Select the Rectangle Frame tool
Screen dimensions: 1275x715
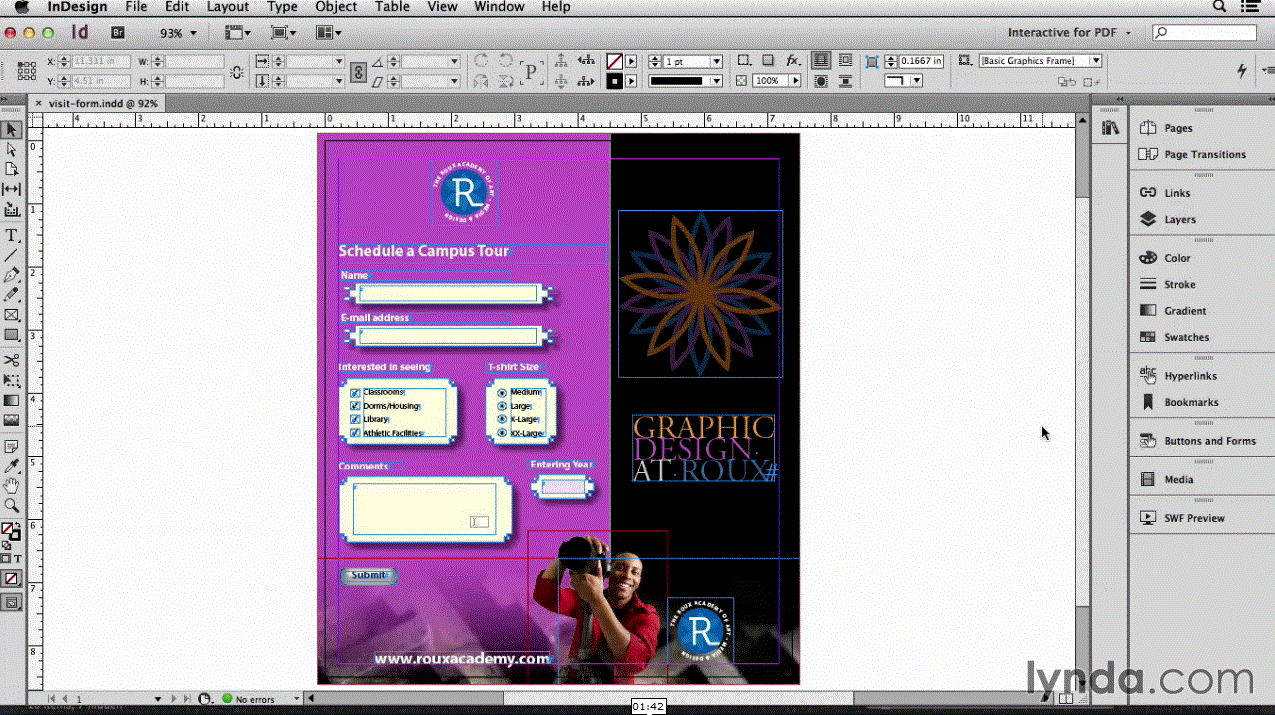coord(12,315)
